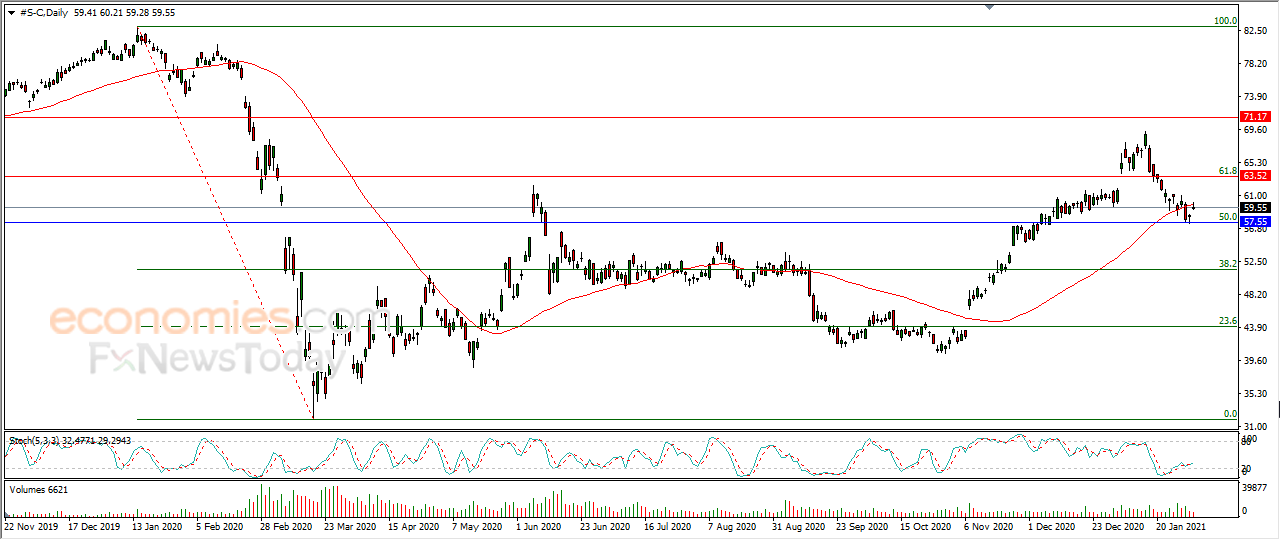Click the 82.50 value on price scale
Screen dimensions: 1280x540
[1256, 31]
